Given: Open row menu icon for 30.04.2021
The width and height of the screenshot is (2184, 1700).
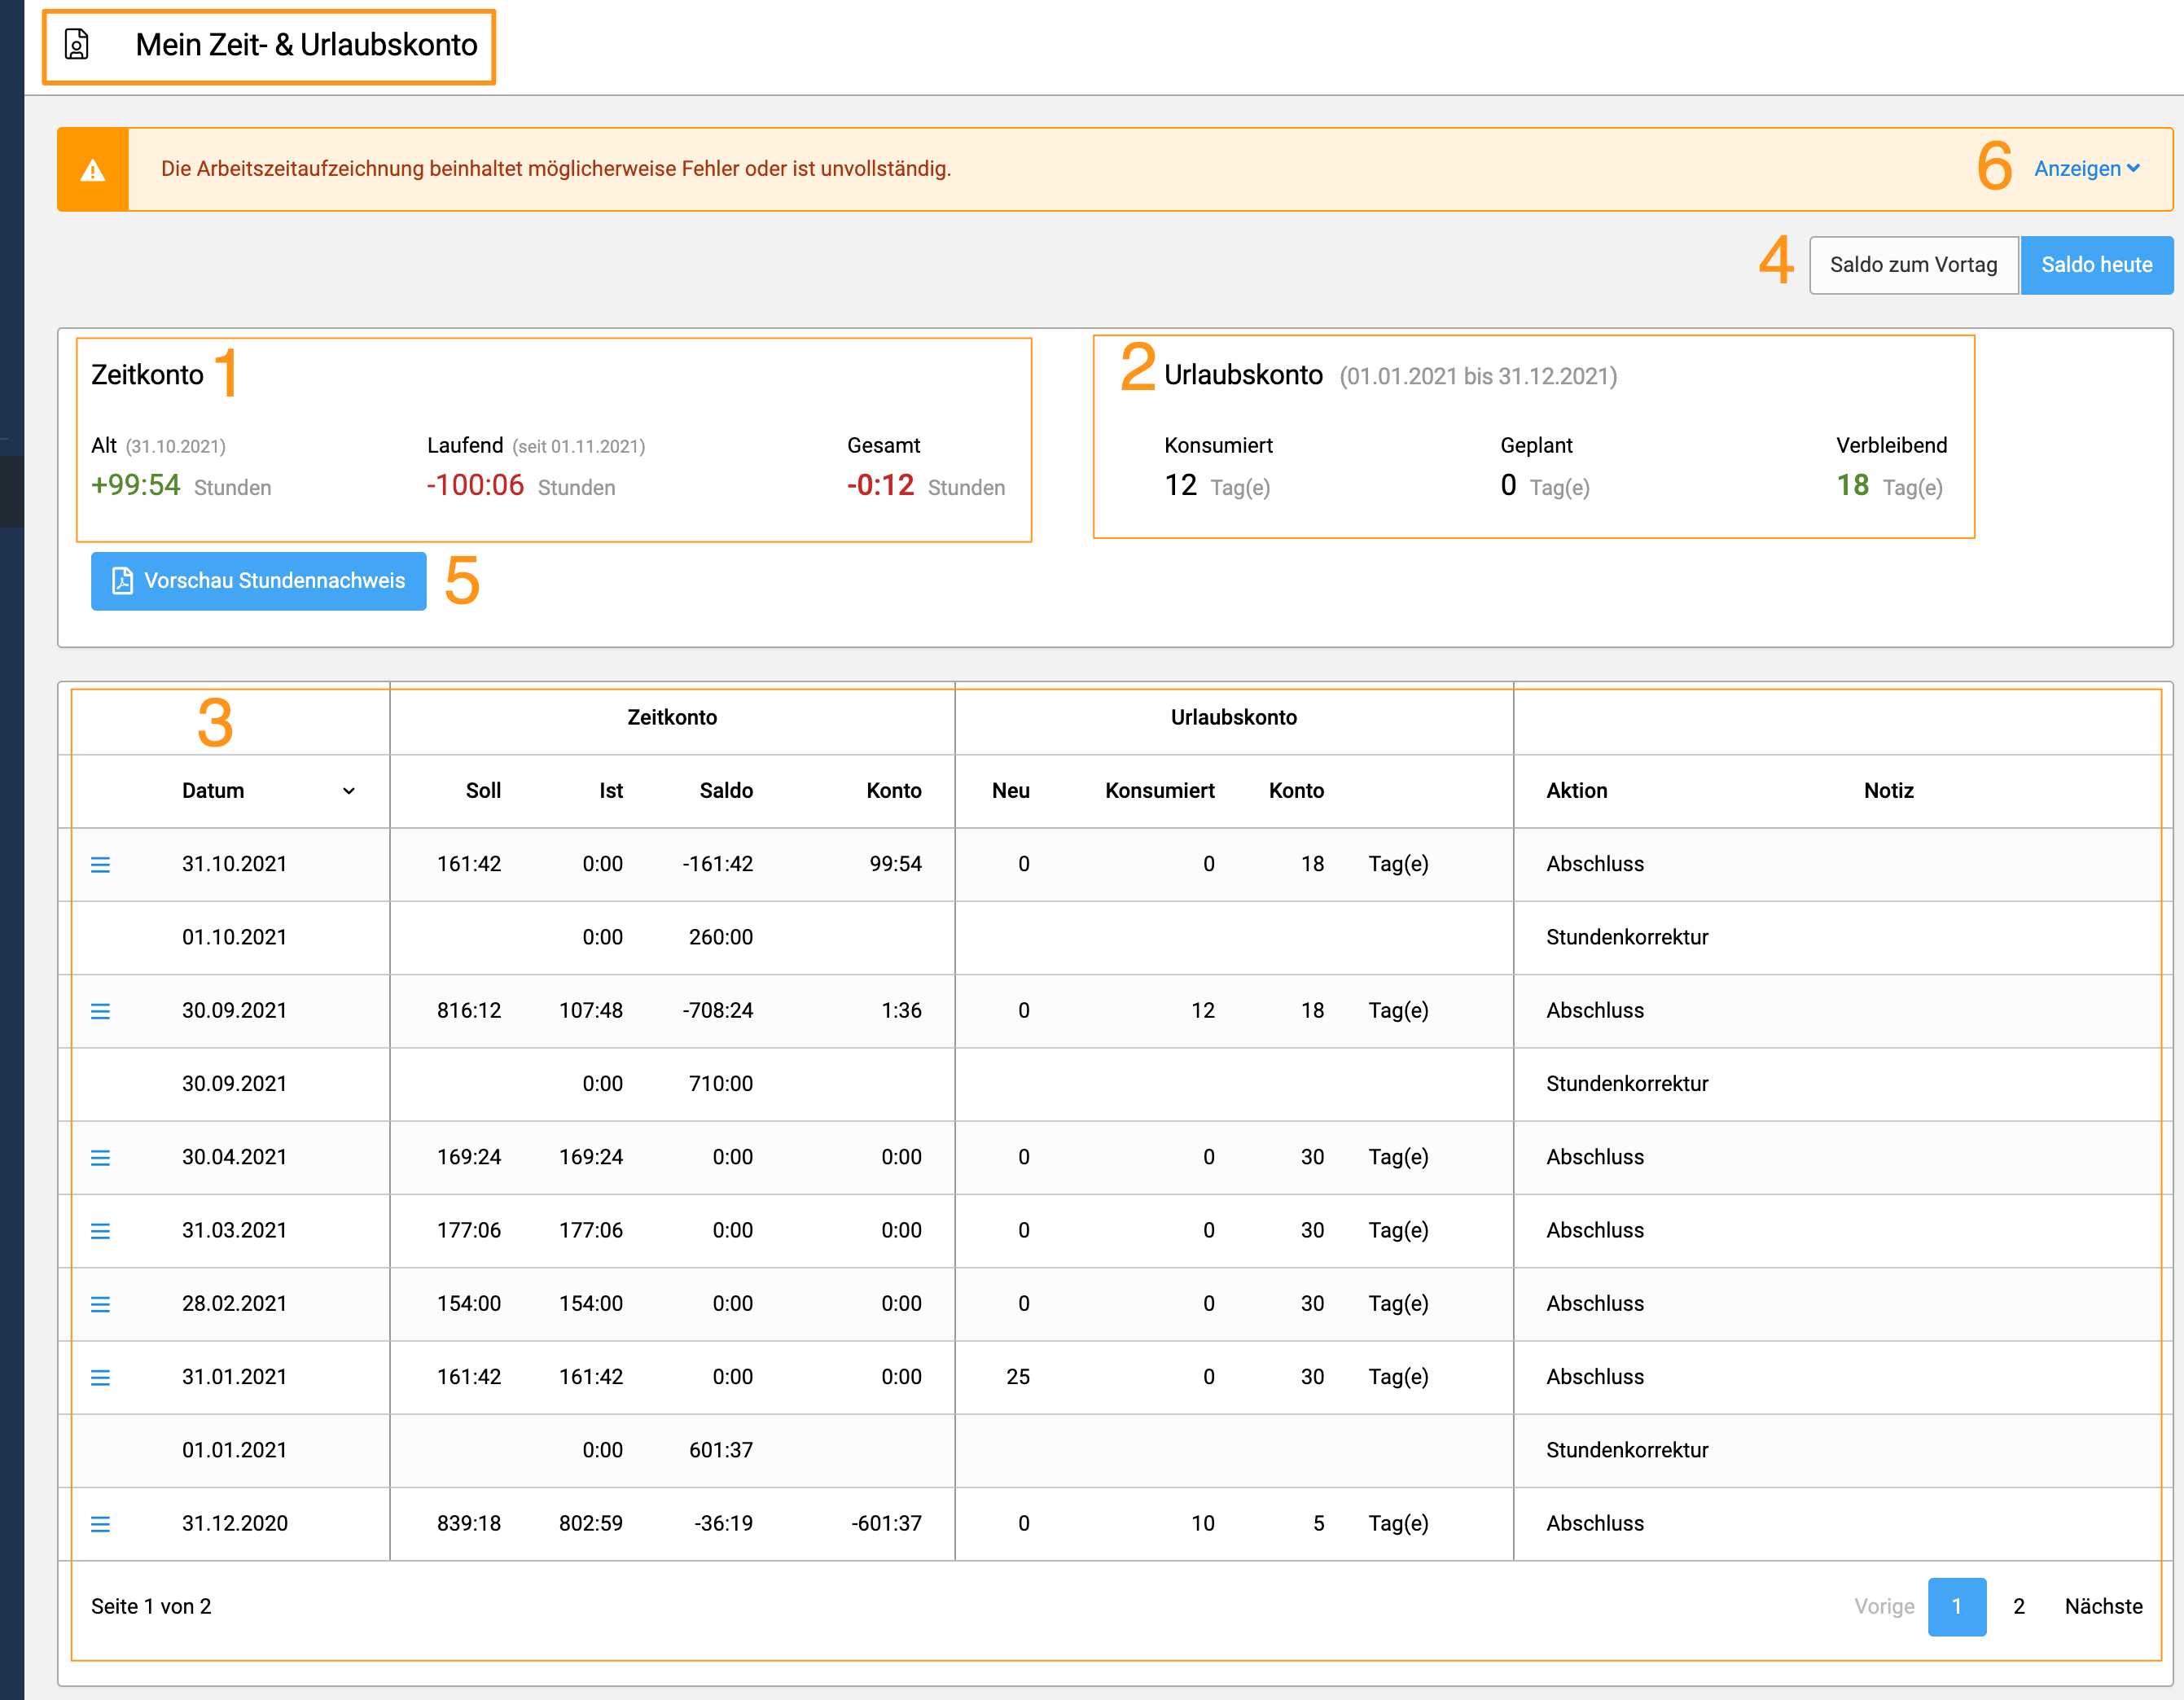Looking at the screenshot, I should point(100,1158).
